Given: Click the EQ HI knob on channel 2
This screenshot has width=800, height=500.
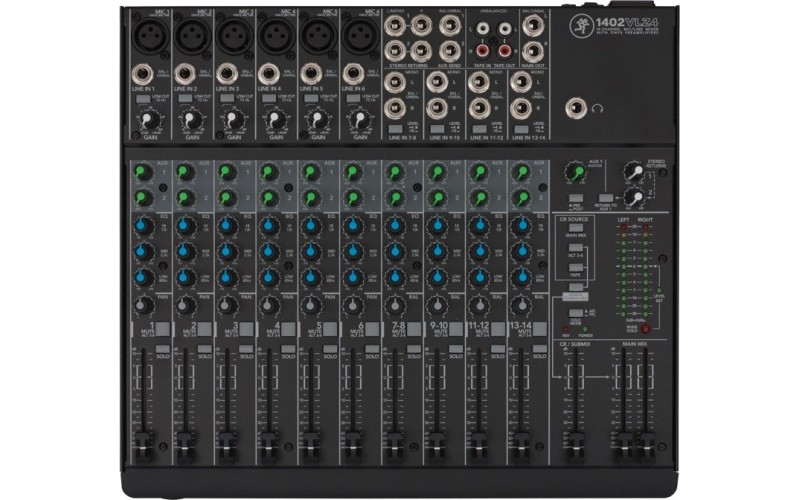Looking at the screenshot, I should 185,225.
